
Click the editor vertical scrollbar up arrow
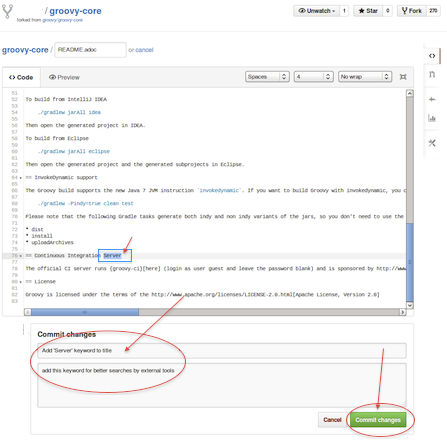pyautogui.click(x=410, y=93)
